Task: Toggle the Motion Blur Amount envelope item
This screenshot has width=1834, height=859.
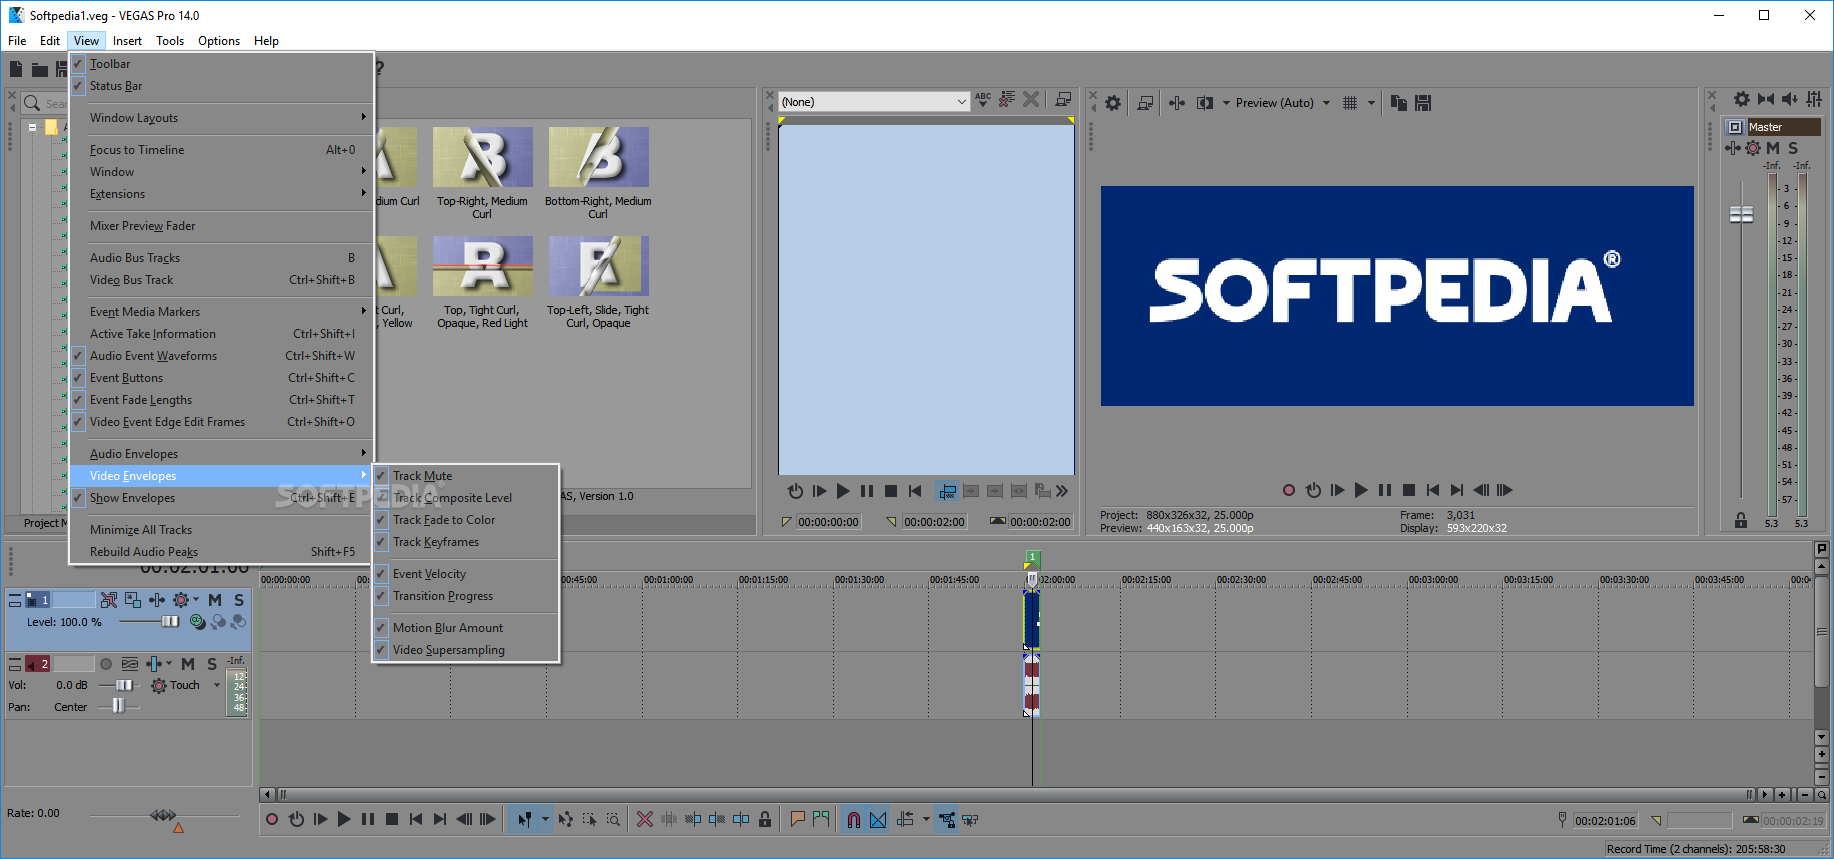Action: (x=465, y=628)
